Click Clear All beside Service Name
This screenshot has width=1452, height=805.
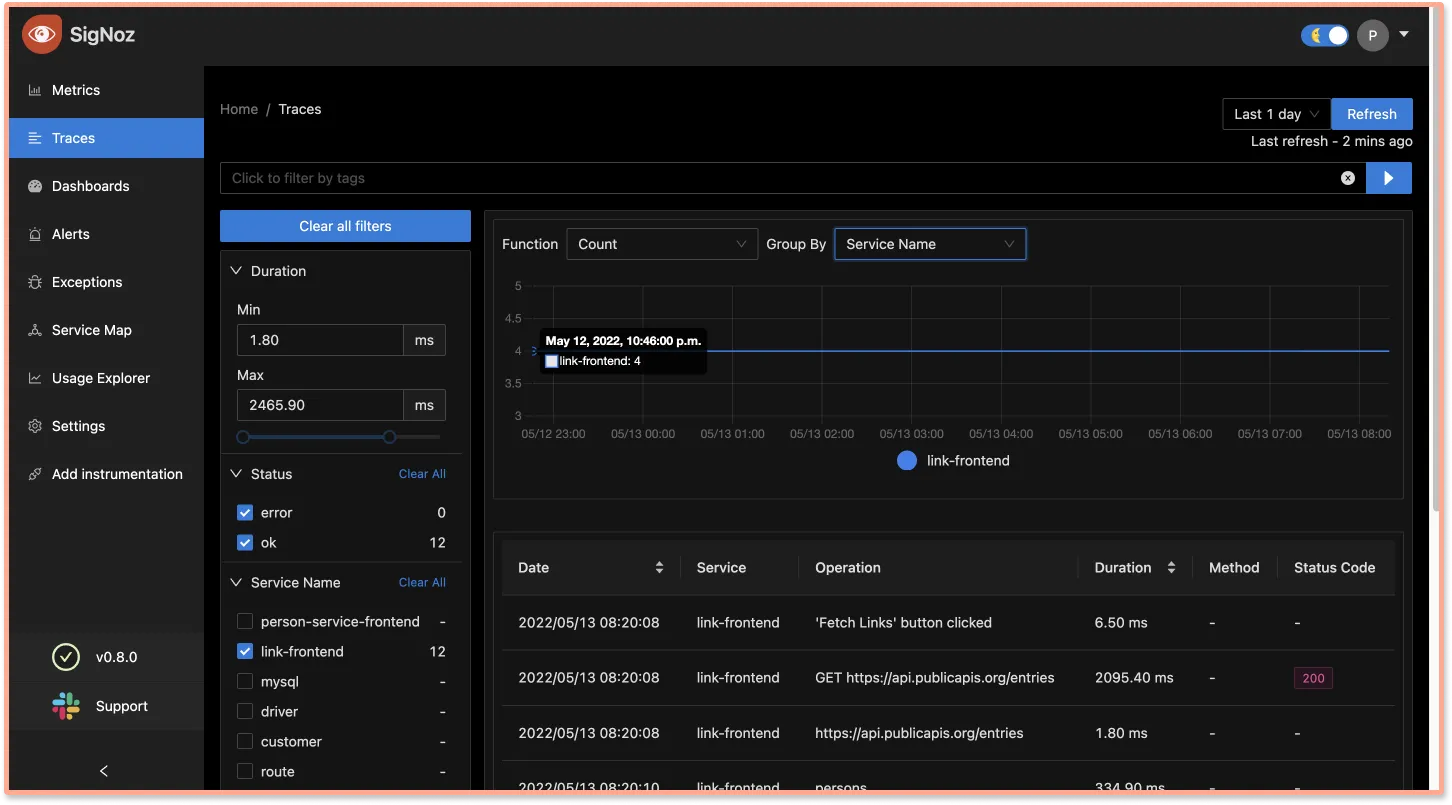pos(422,582)
